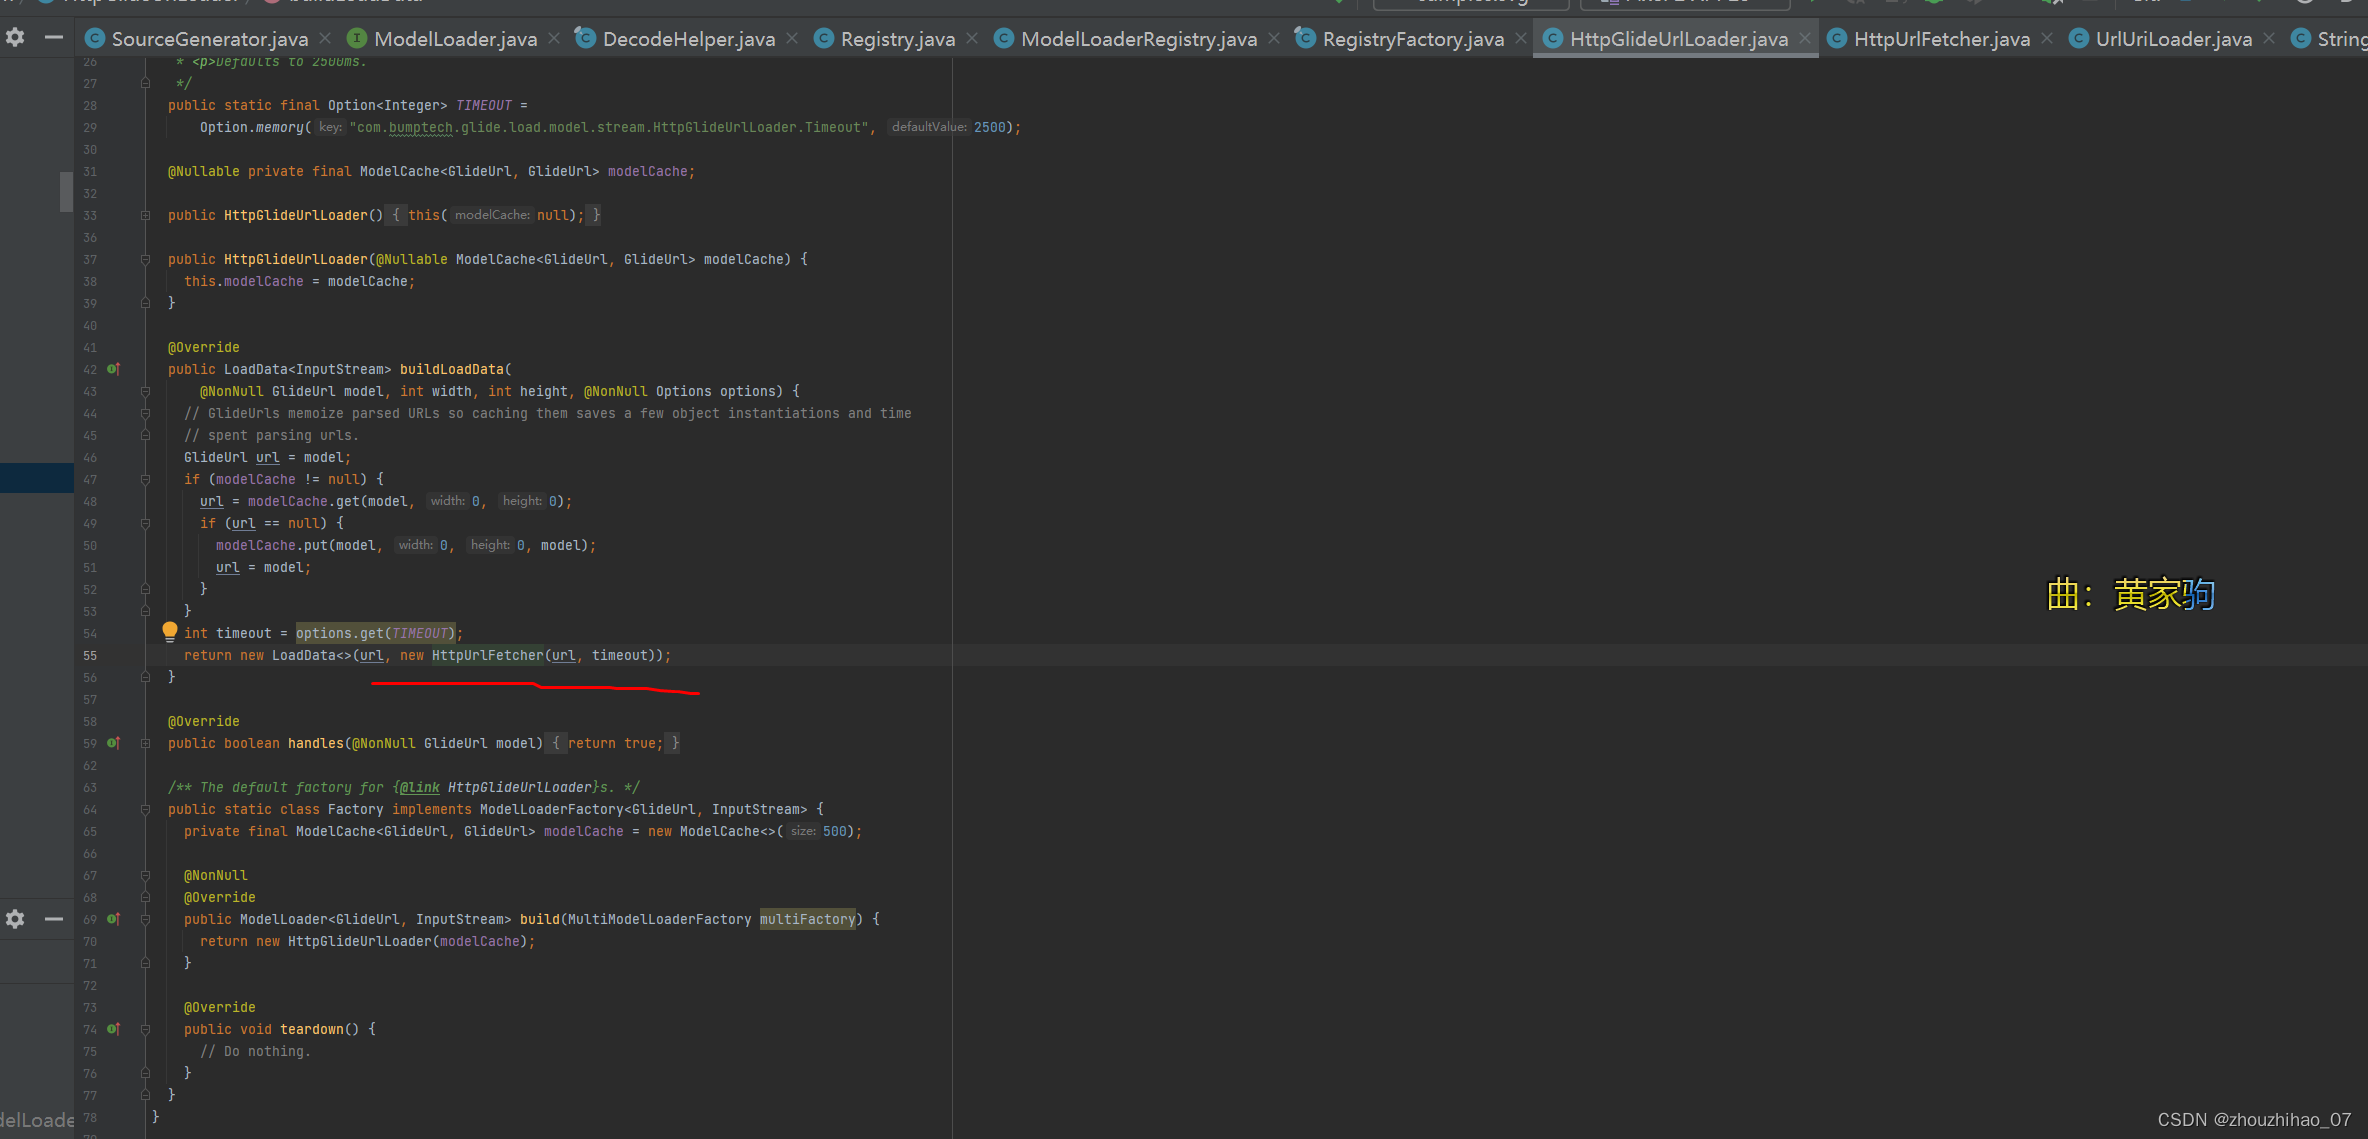
Task: Close the SourceGenerator.java tab
Action: tap(325, 38)
